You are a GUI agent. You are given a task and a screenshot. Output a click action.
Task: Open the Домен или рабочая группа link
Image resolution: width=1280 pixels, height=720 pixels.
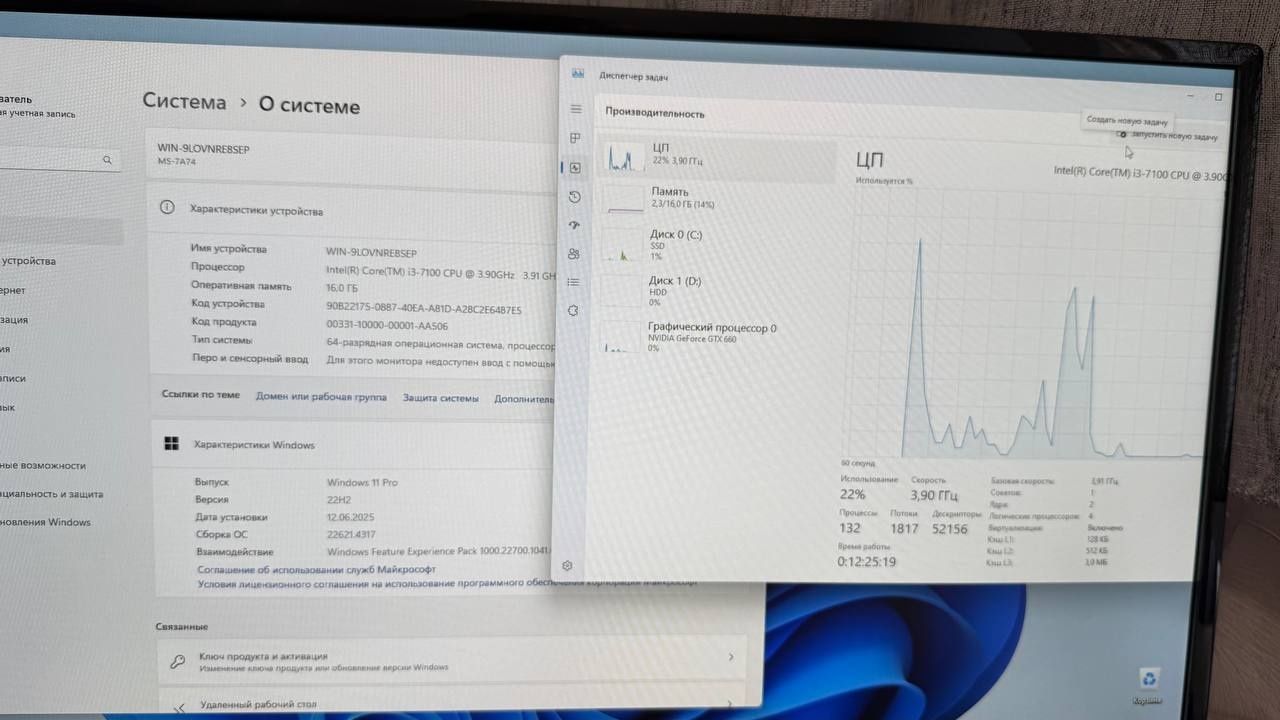point(321,397)
